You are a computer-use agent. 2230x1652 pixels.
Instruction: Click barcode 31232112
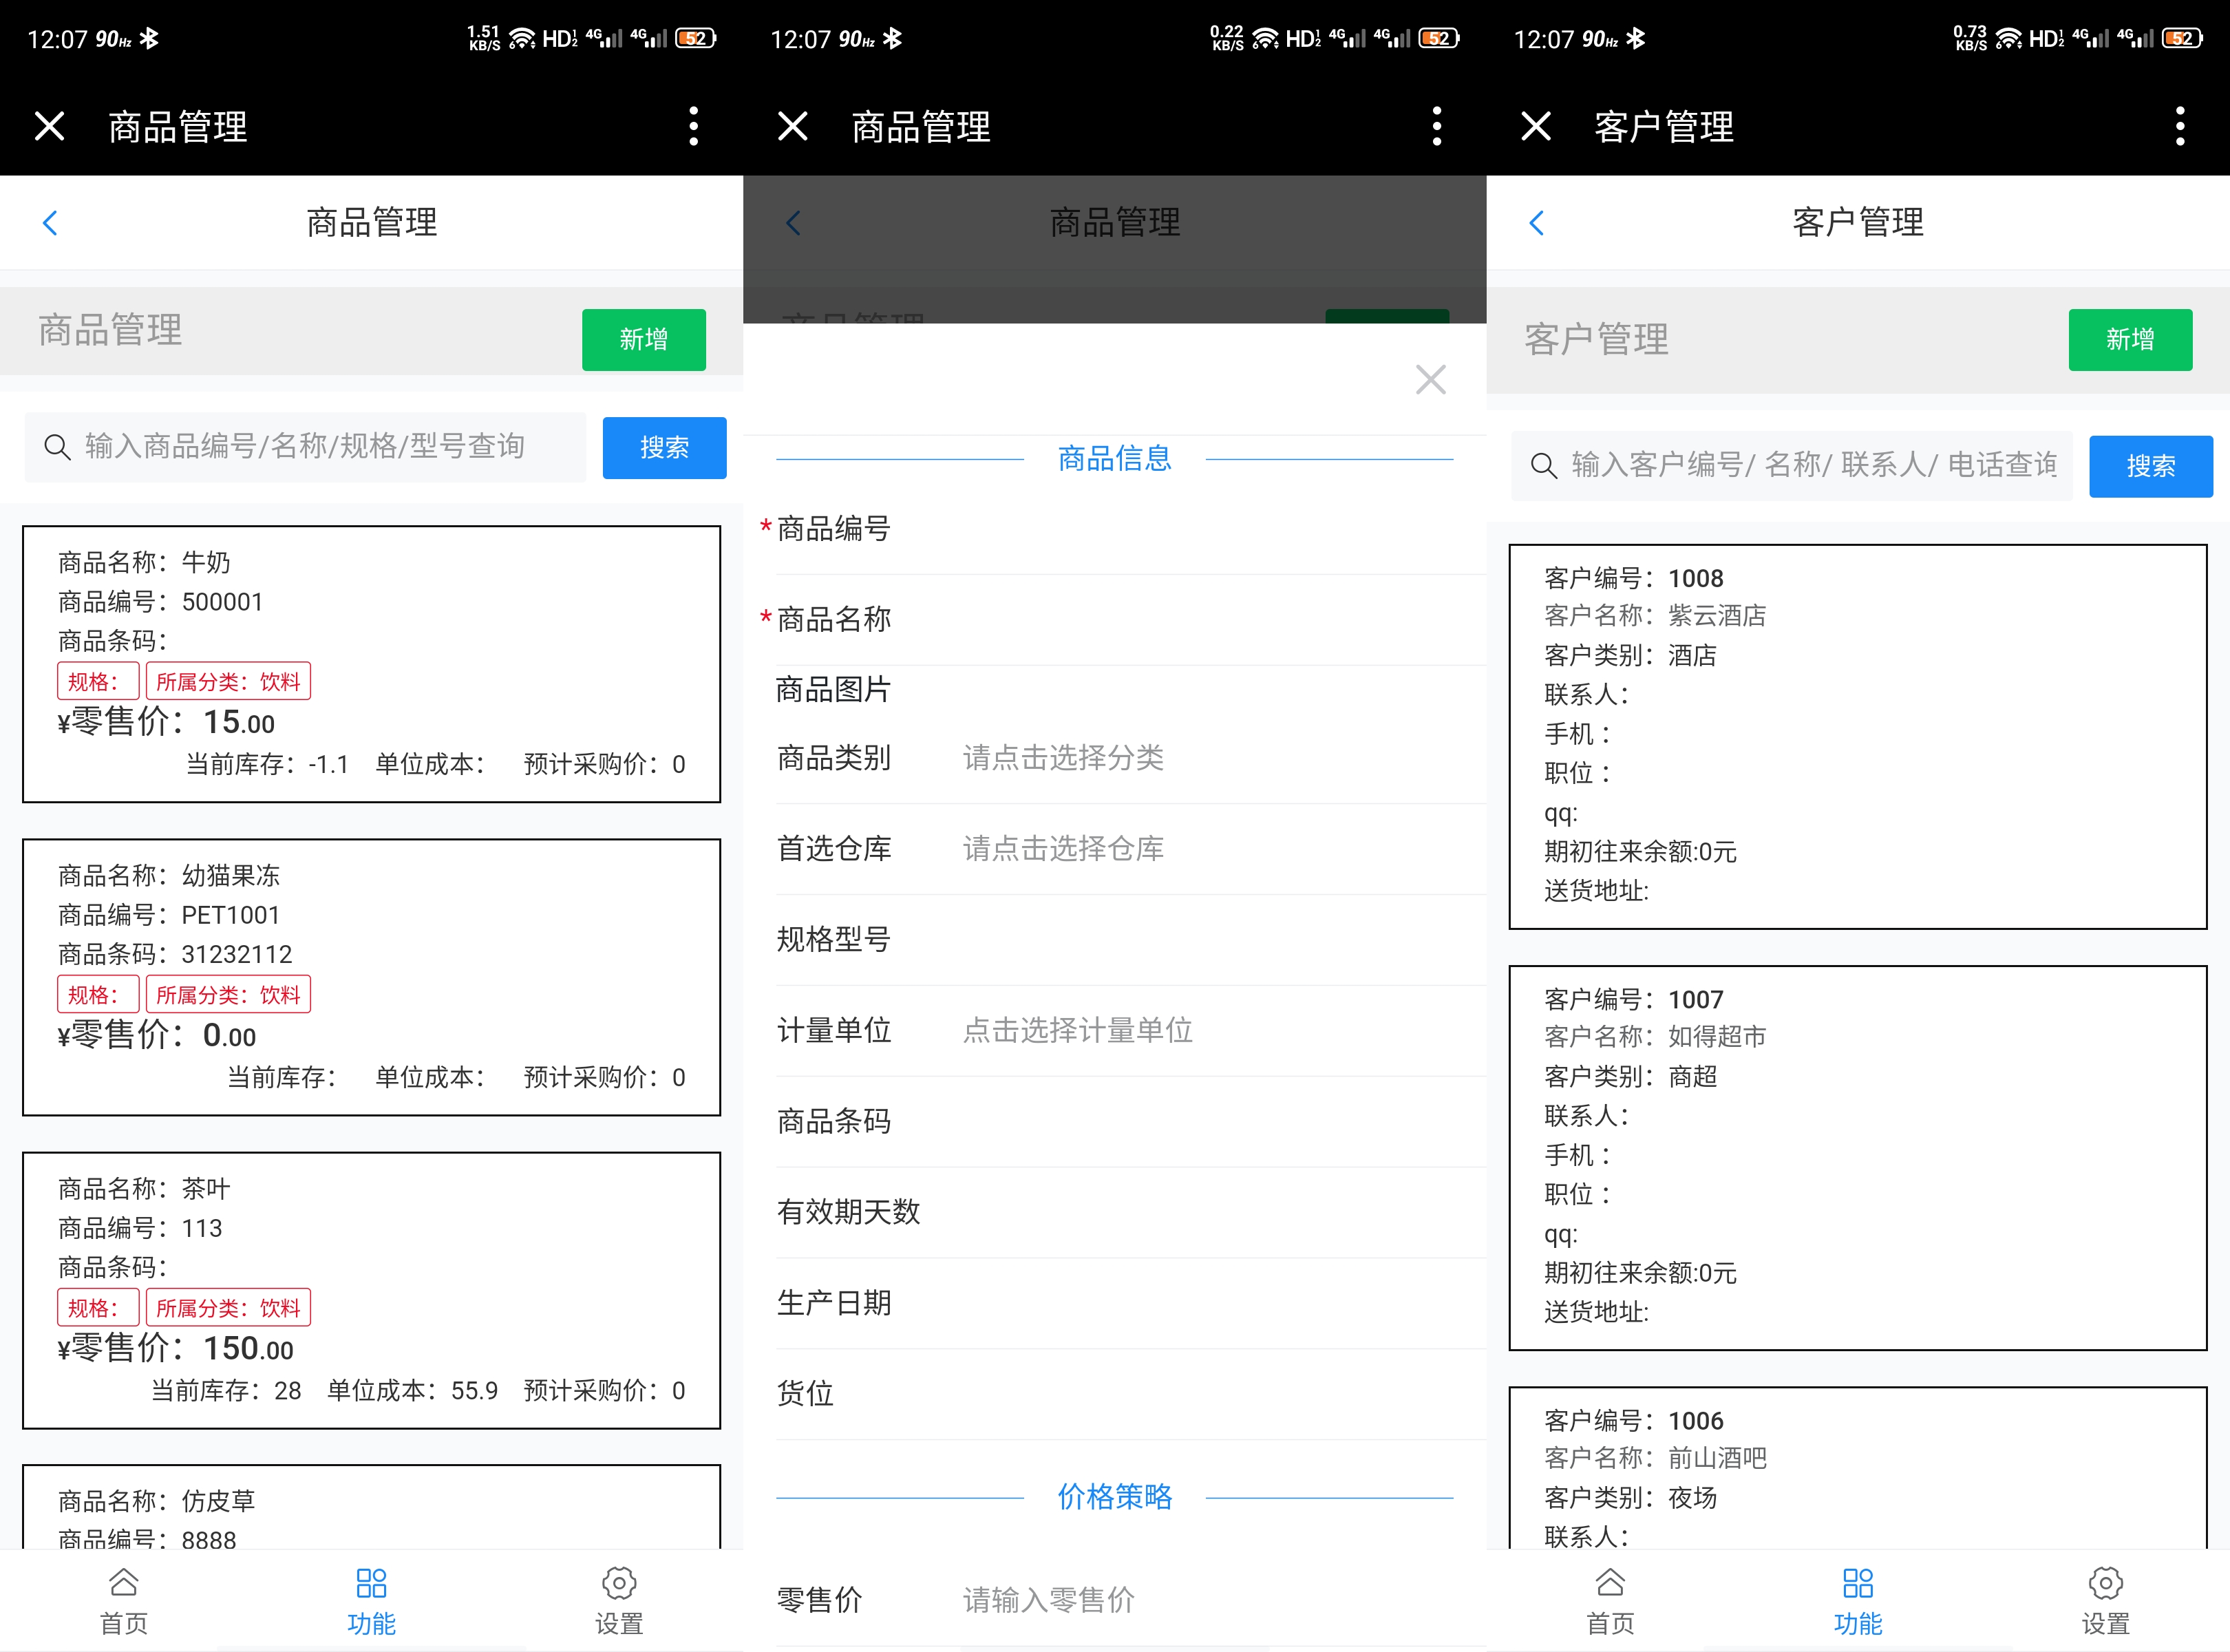coord(237,954)
